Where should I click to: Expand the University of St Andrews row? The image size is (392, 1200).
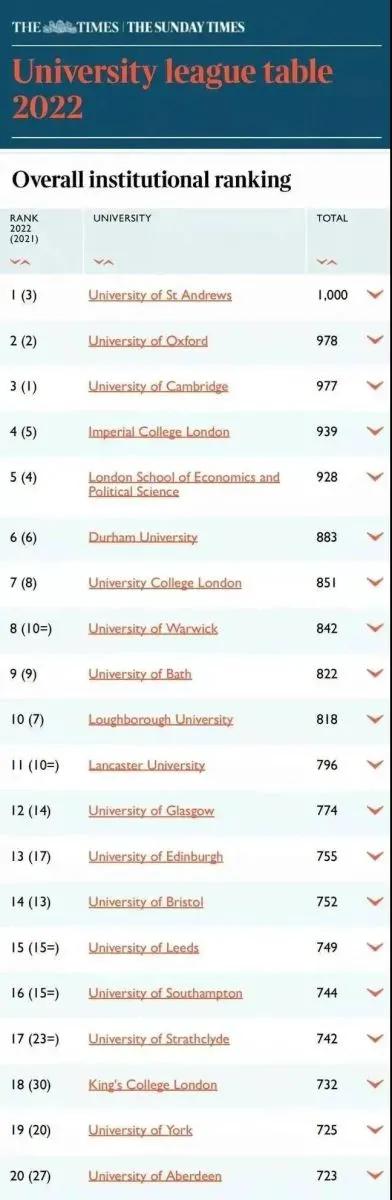click(375, 295)
